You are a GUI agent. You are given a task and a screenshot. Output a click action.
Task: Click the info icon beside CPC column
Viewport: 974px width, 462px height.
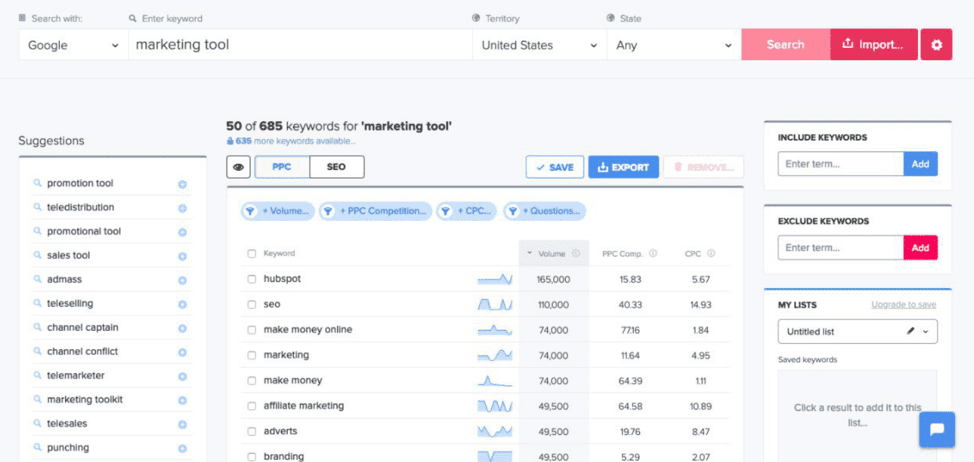click(710, 254)
